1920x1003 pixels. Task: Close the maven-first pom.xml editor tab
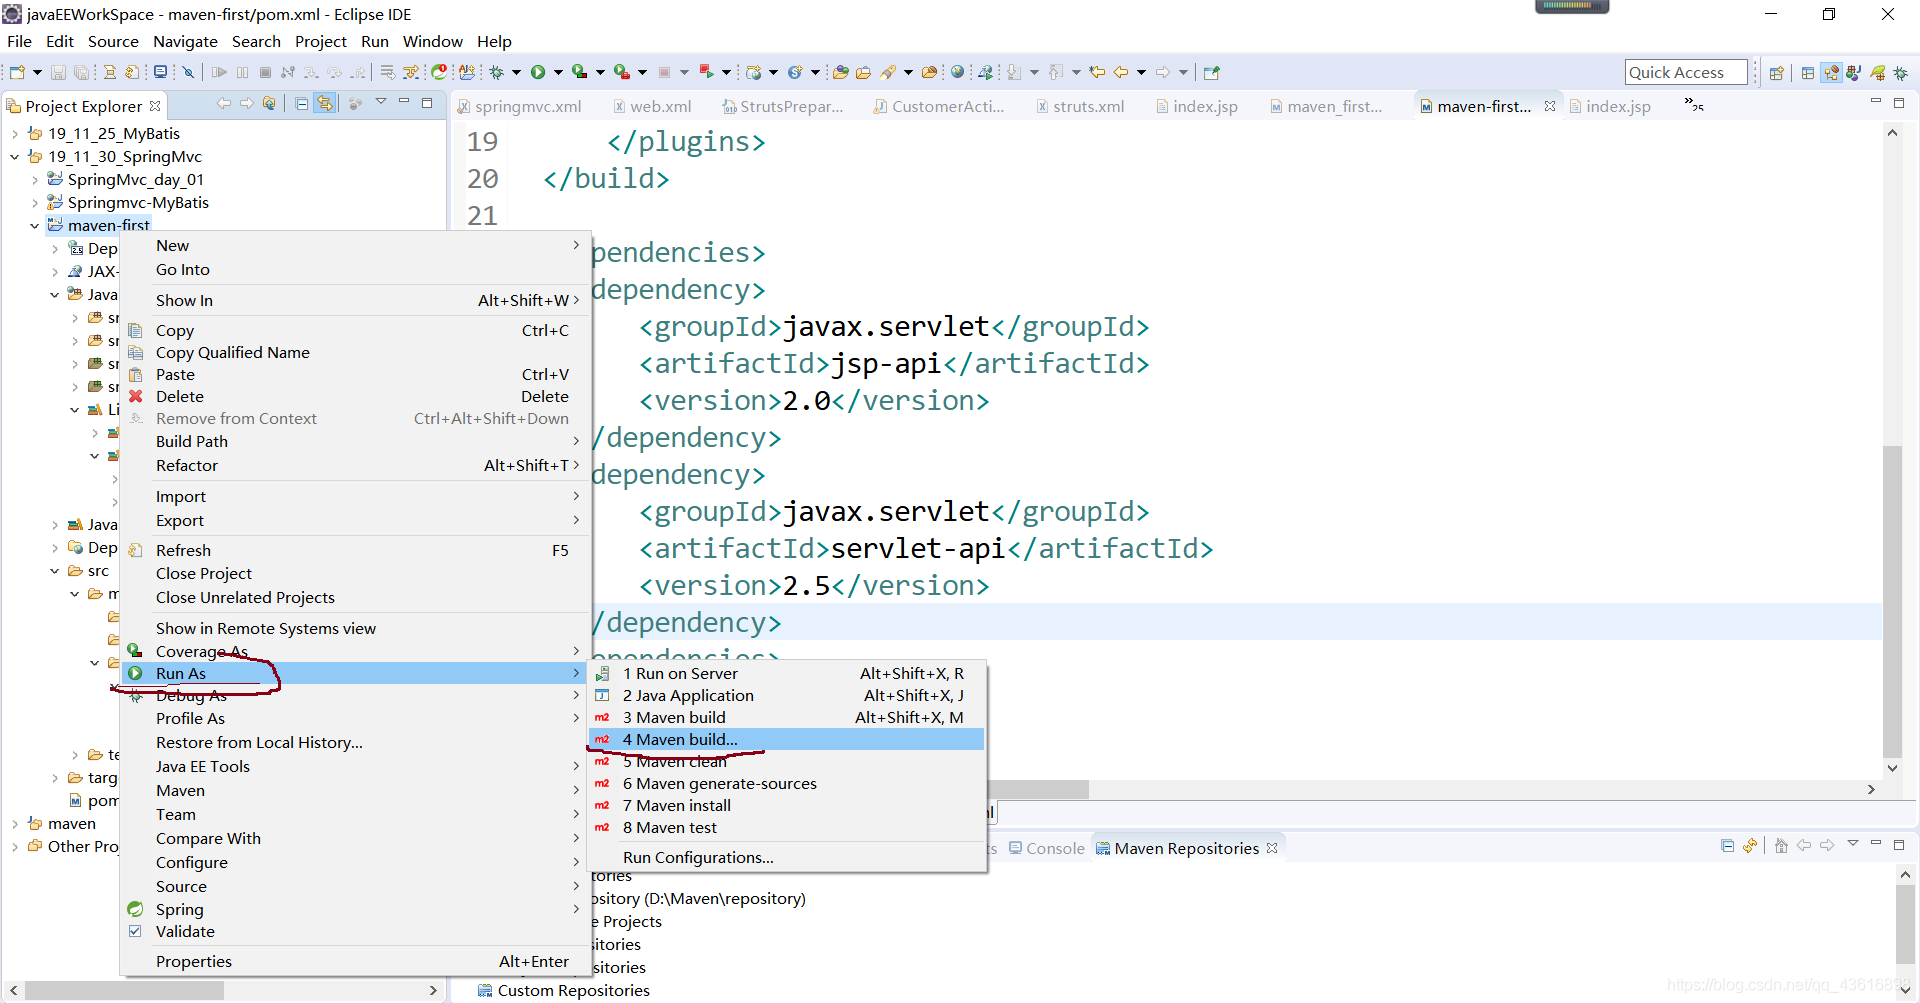coord(1550,106)
